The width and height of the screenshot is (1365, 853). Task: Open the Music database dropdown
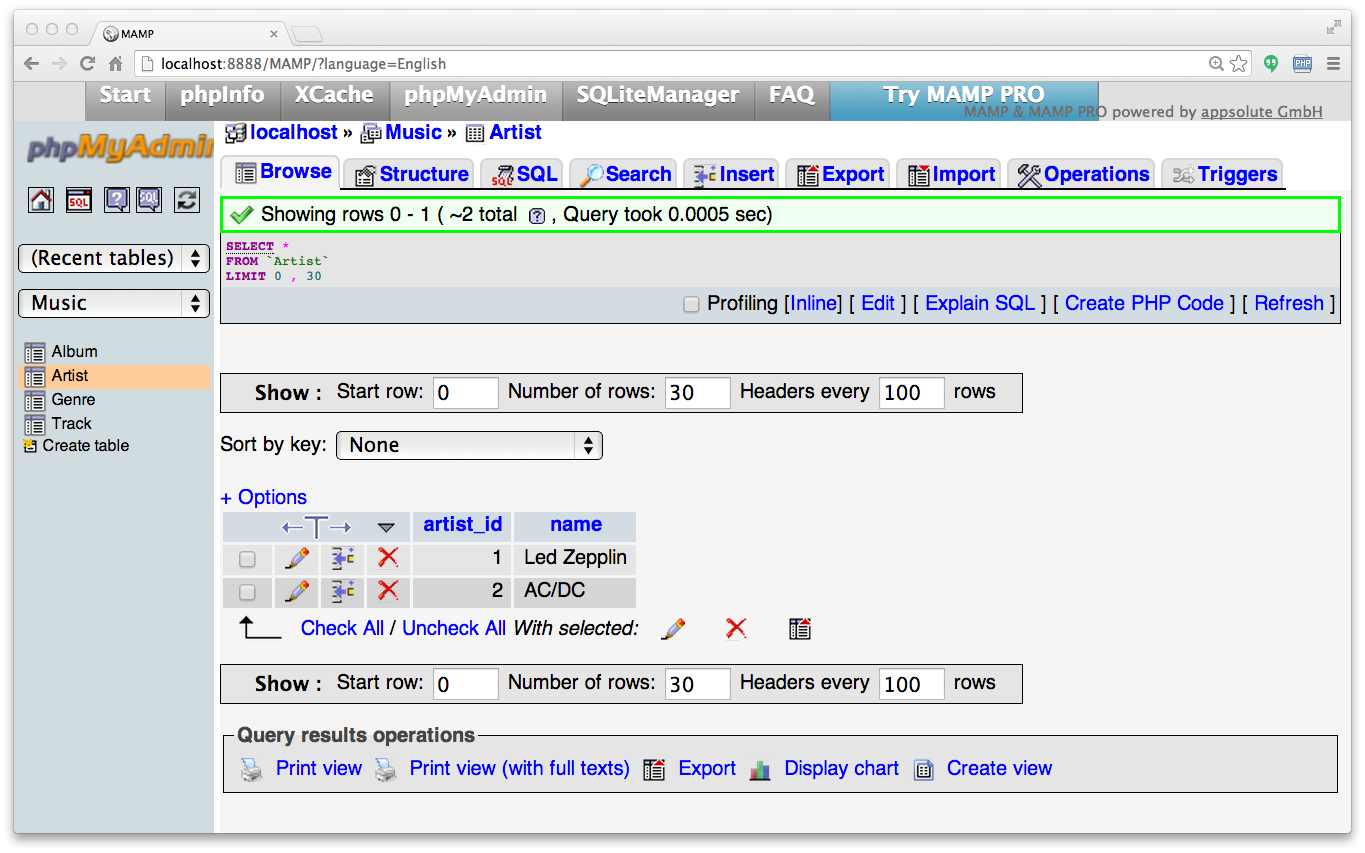[x=114, y=303]
